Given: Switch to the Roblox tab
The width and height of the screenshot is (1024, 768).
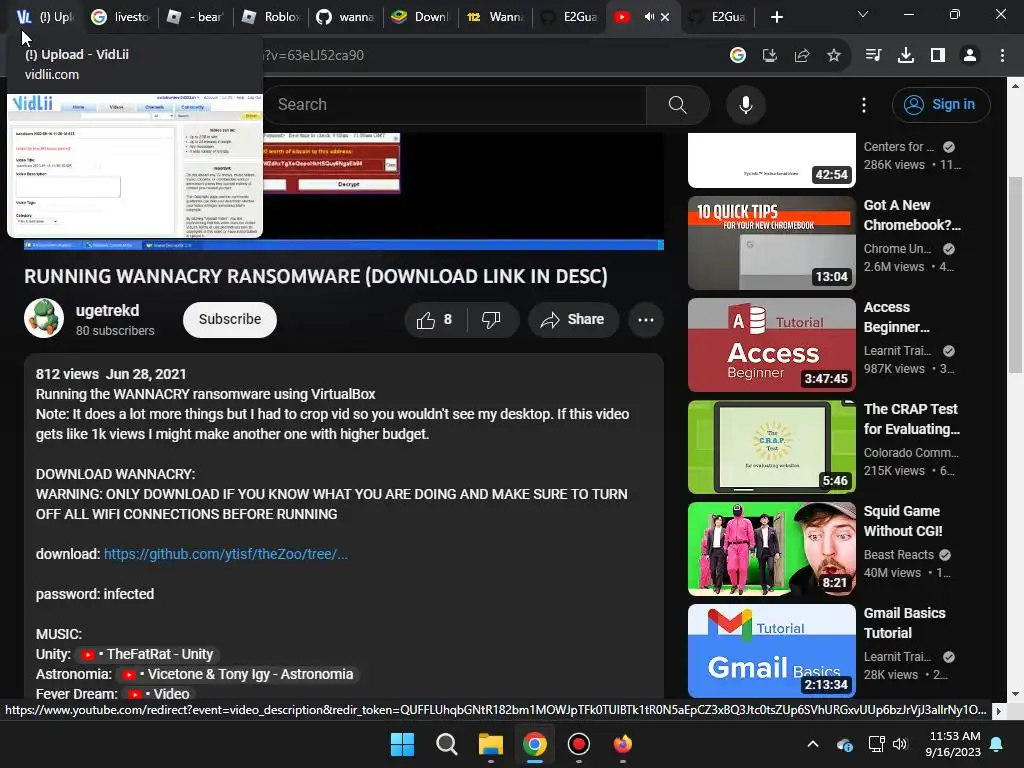Looking at the screenshot, I should 270,17.
